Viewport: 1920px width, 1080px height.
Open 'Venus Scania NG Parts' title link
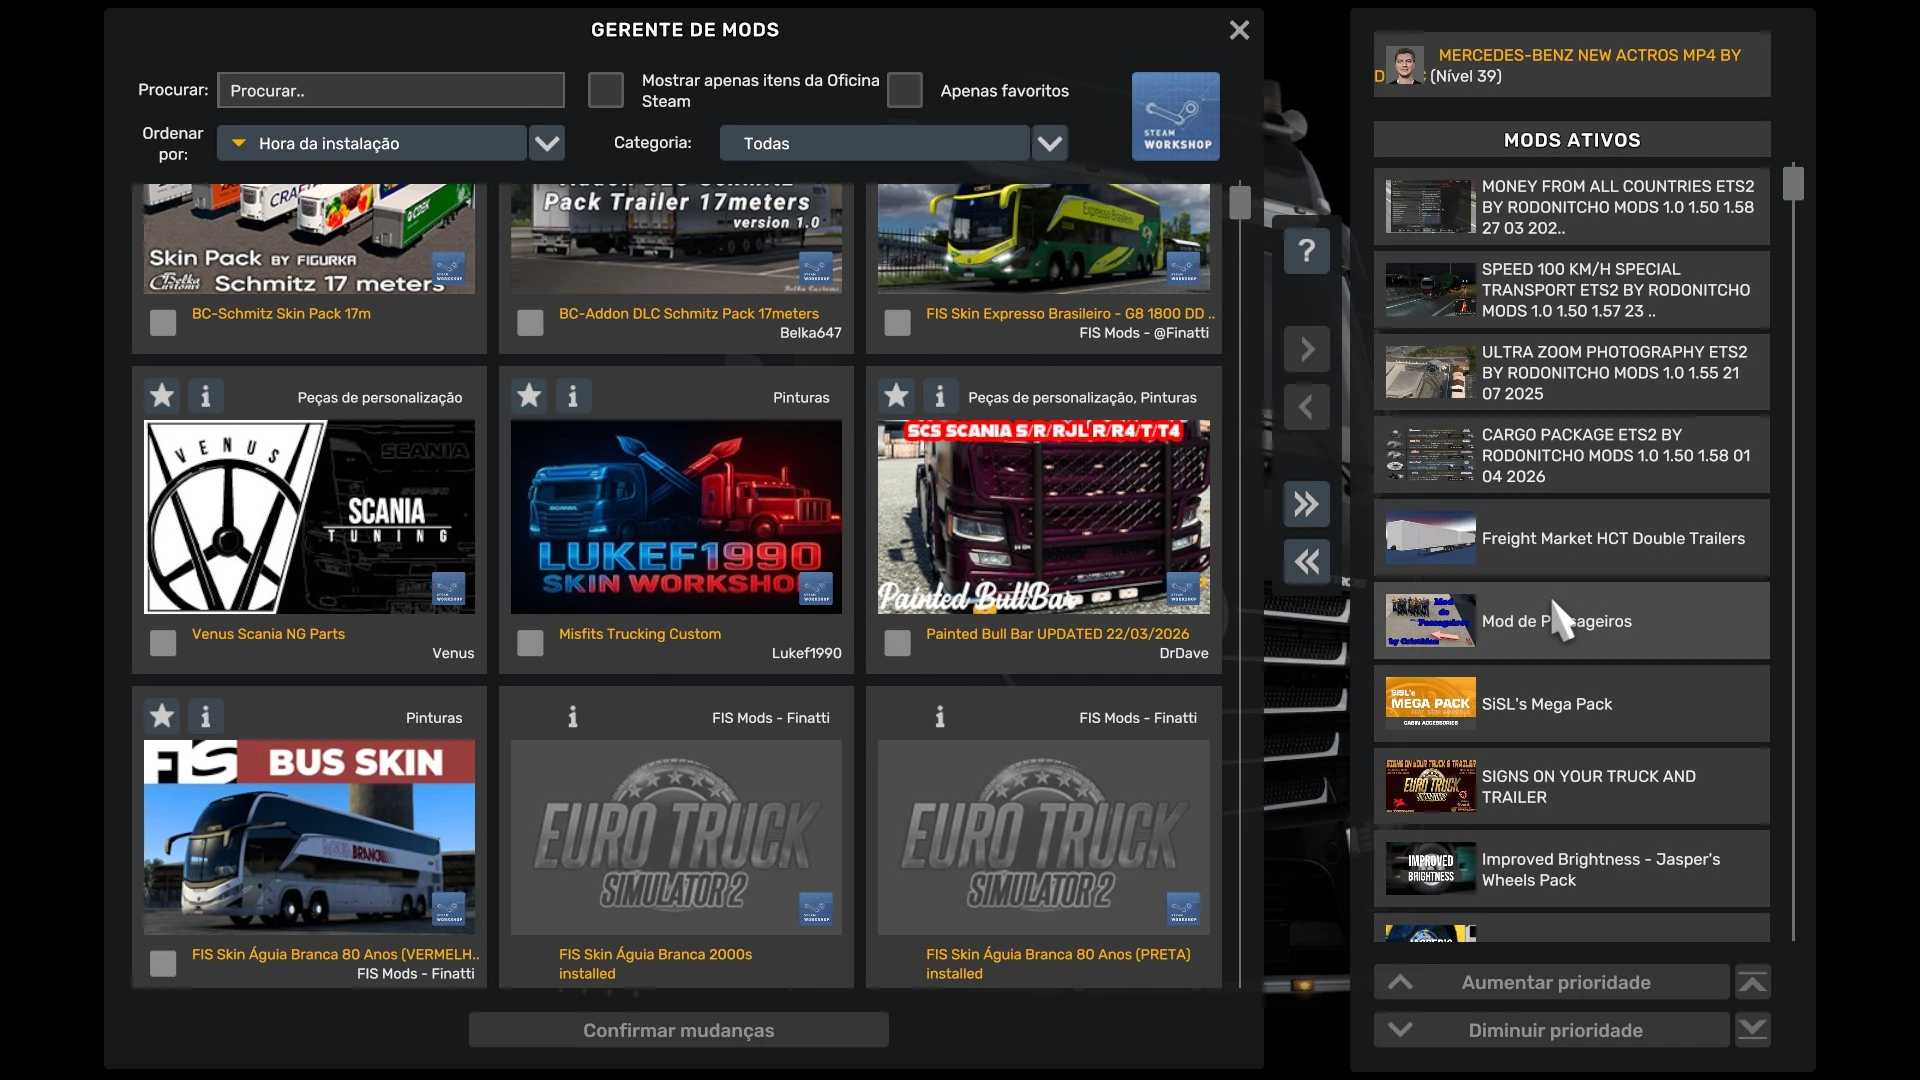268,634
